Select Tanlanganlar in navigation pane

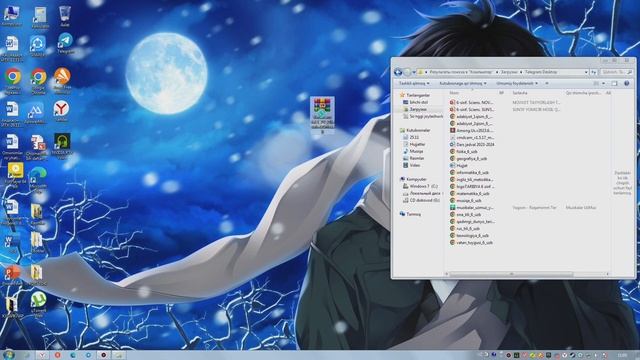tap(415, 95)
